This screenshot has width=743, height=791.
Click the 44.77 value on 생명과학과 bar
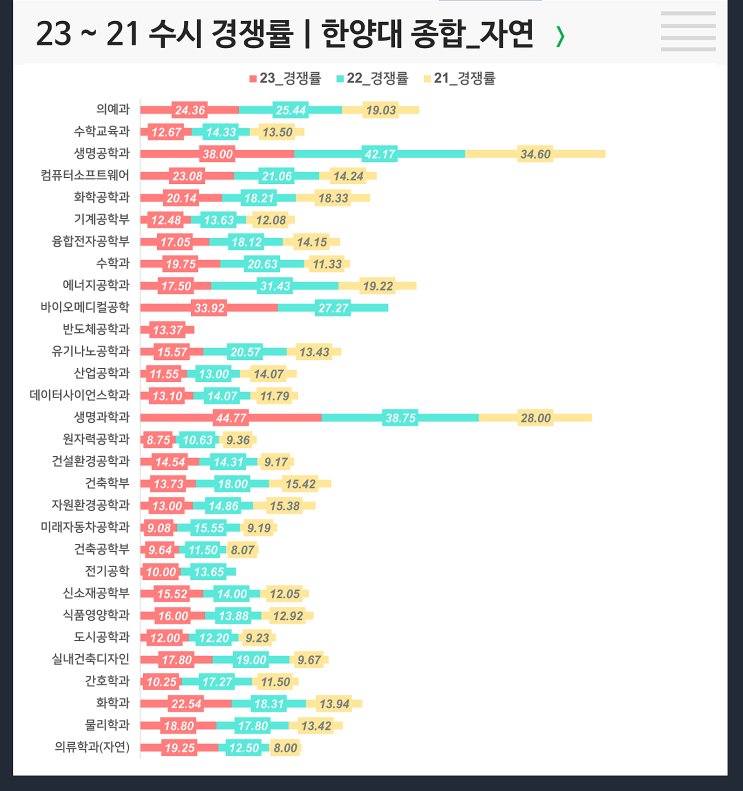click(231, 418)
